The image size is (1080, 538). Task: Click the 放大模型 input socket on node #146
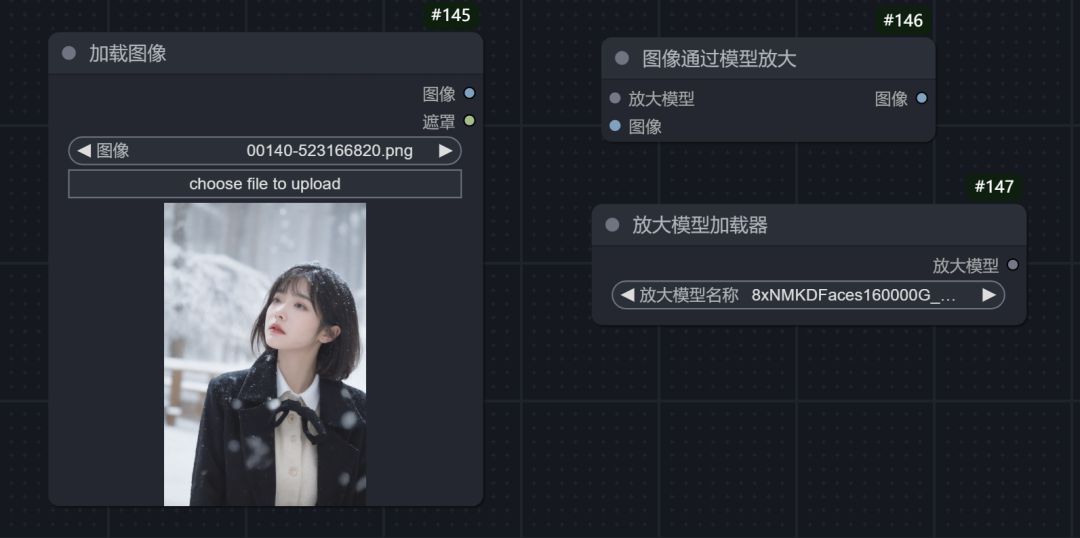click(615, 99)
